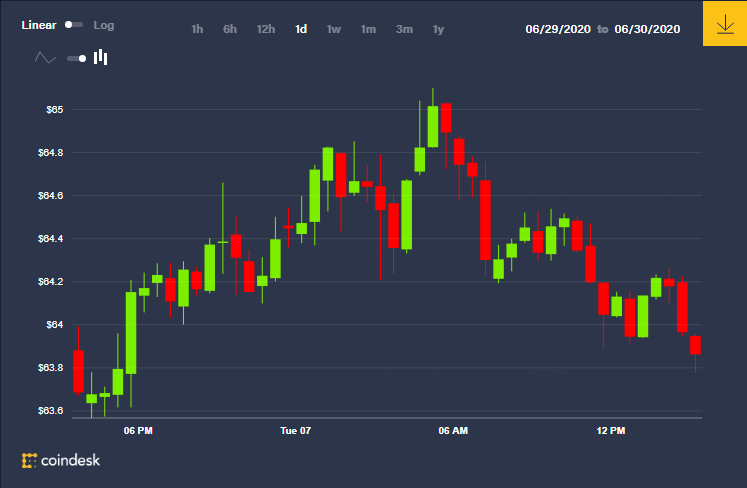Click the 12 PM time axis label
The height and width of the screenshot is (488, 747).
click(x=611, y=430)
